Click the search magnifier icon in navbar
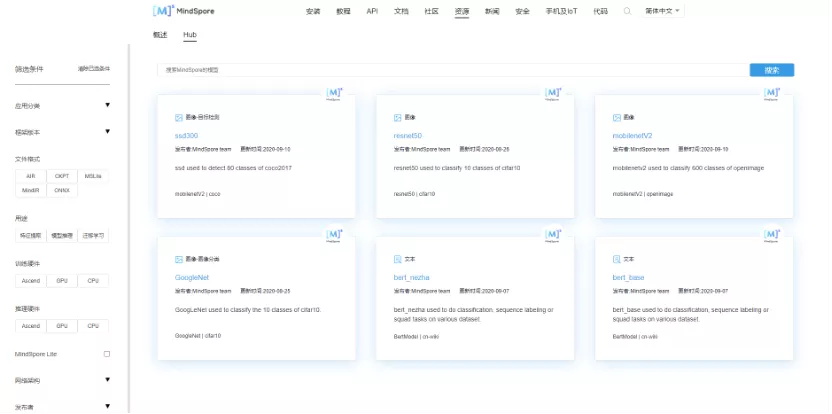The width and height of the screenshot is (832, 414). click(627, 11)
